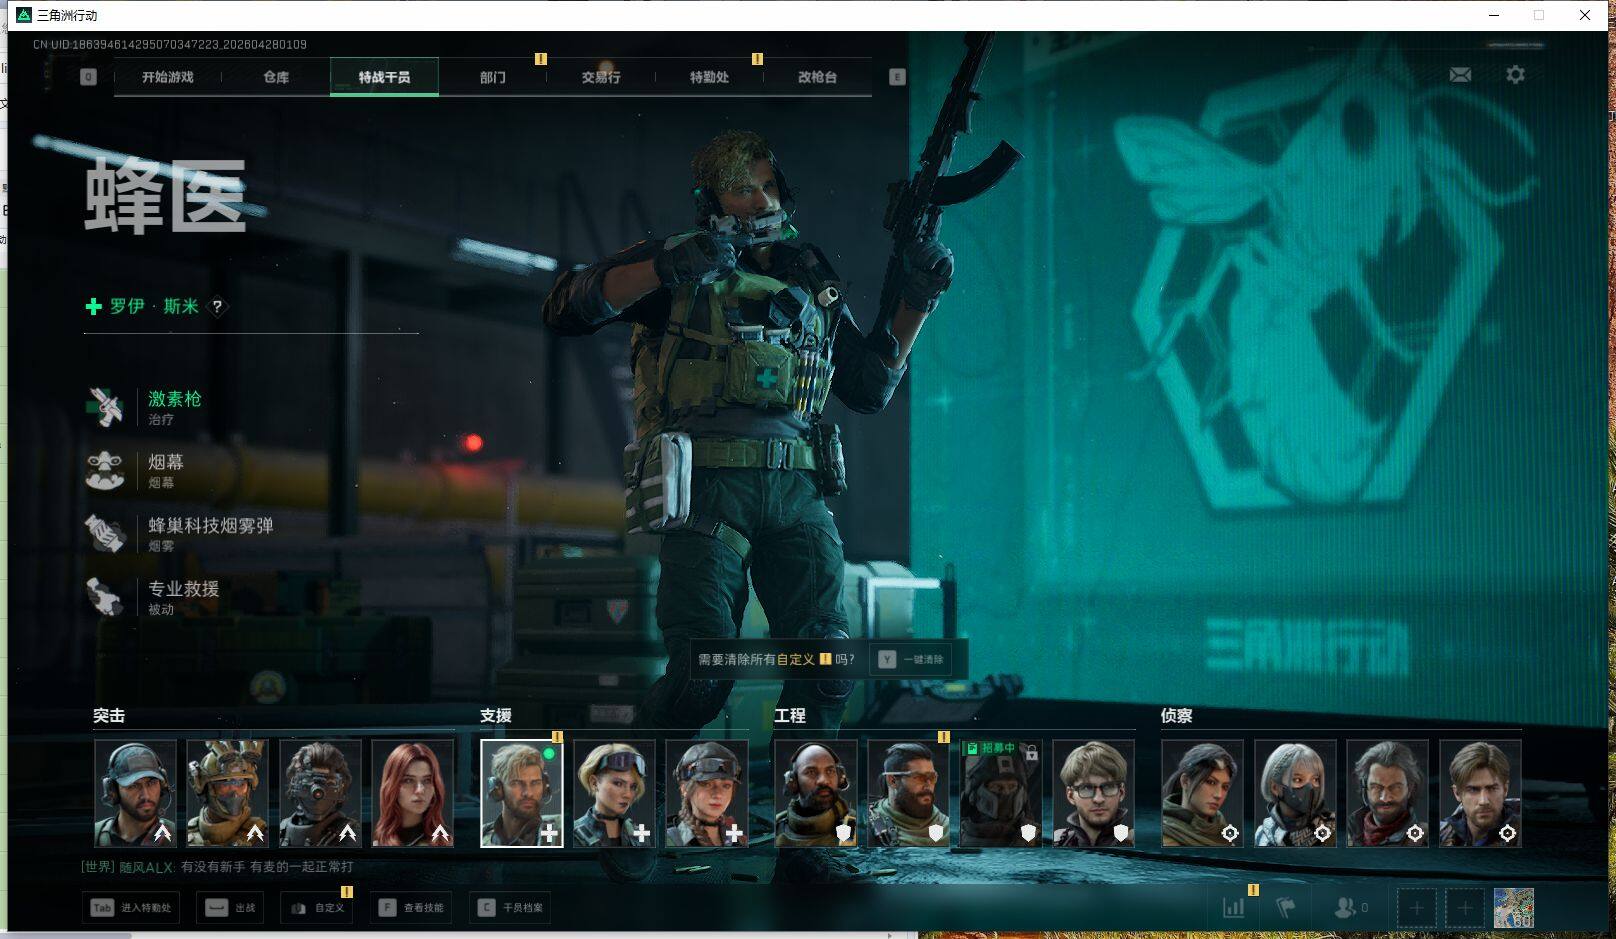The width and height of the screenshot is (1616, 939).
Task: Open the mail inbox envelope icon
Action: 1460,75
